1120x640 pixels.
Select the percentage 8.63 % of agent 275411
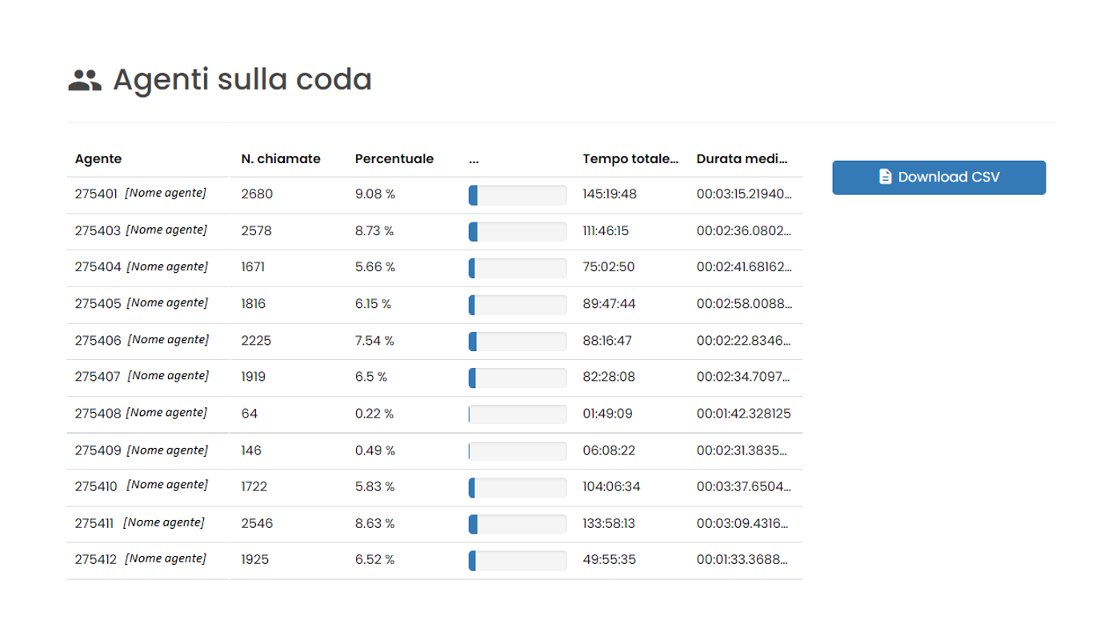(x=375, y=523)
